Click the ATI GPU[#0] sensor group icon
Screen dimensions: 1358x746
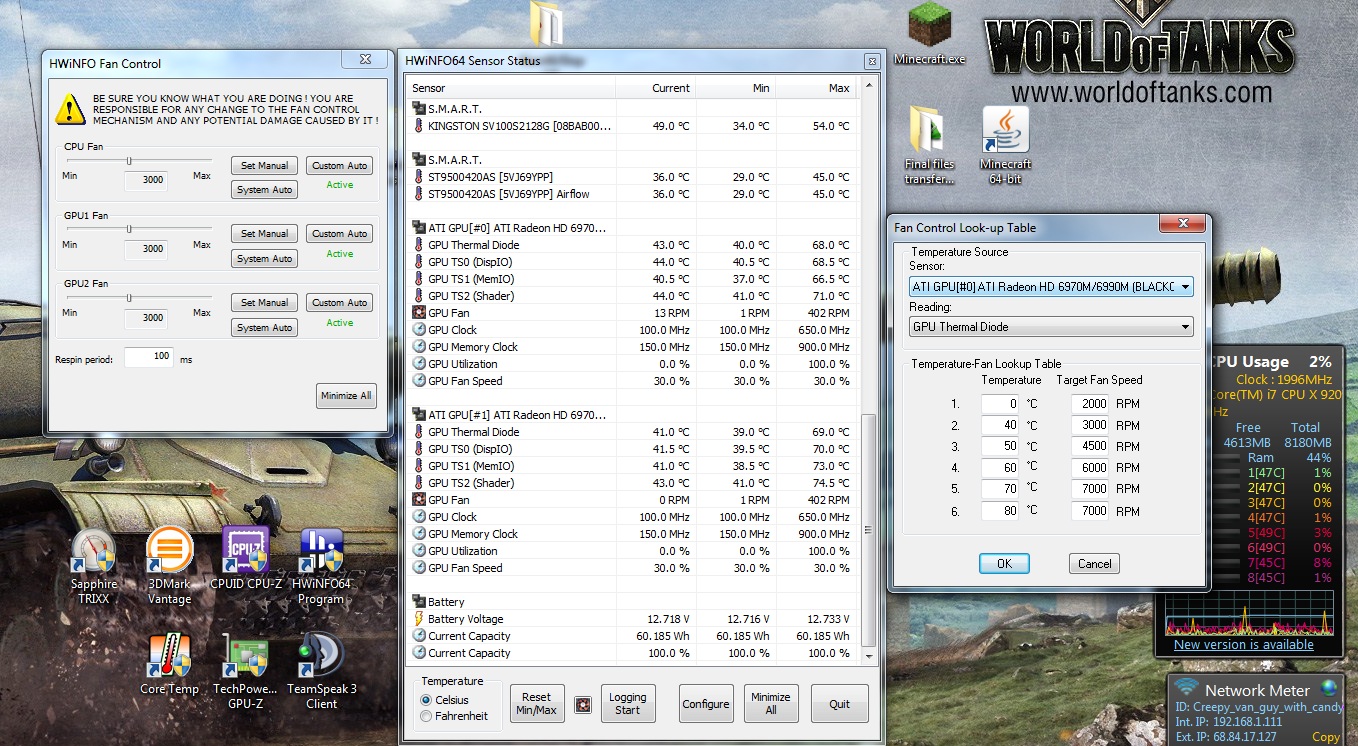click(419, 228)
